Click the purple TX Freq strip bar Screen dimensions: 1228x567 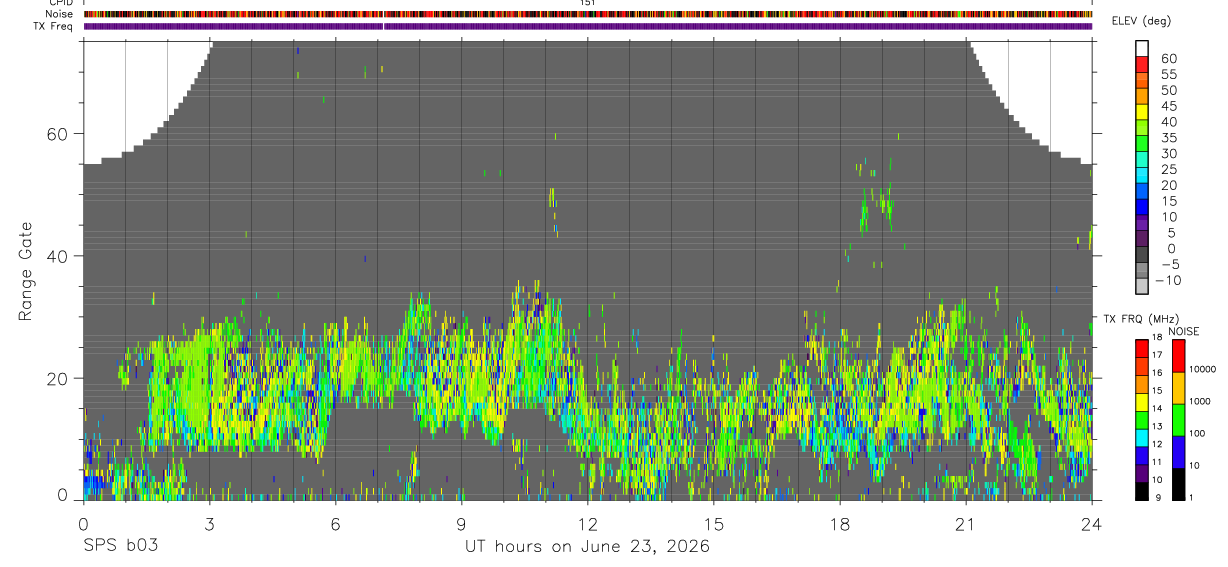pos(588,26)
